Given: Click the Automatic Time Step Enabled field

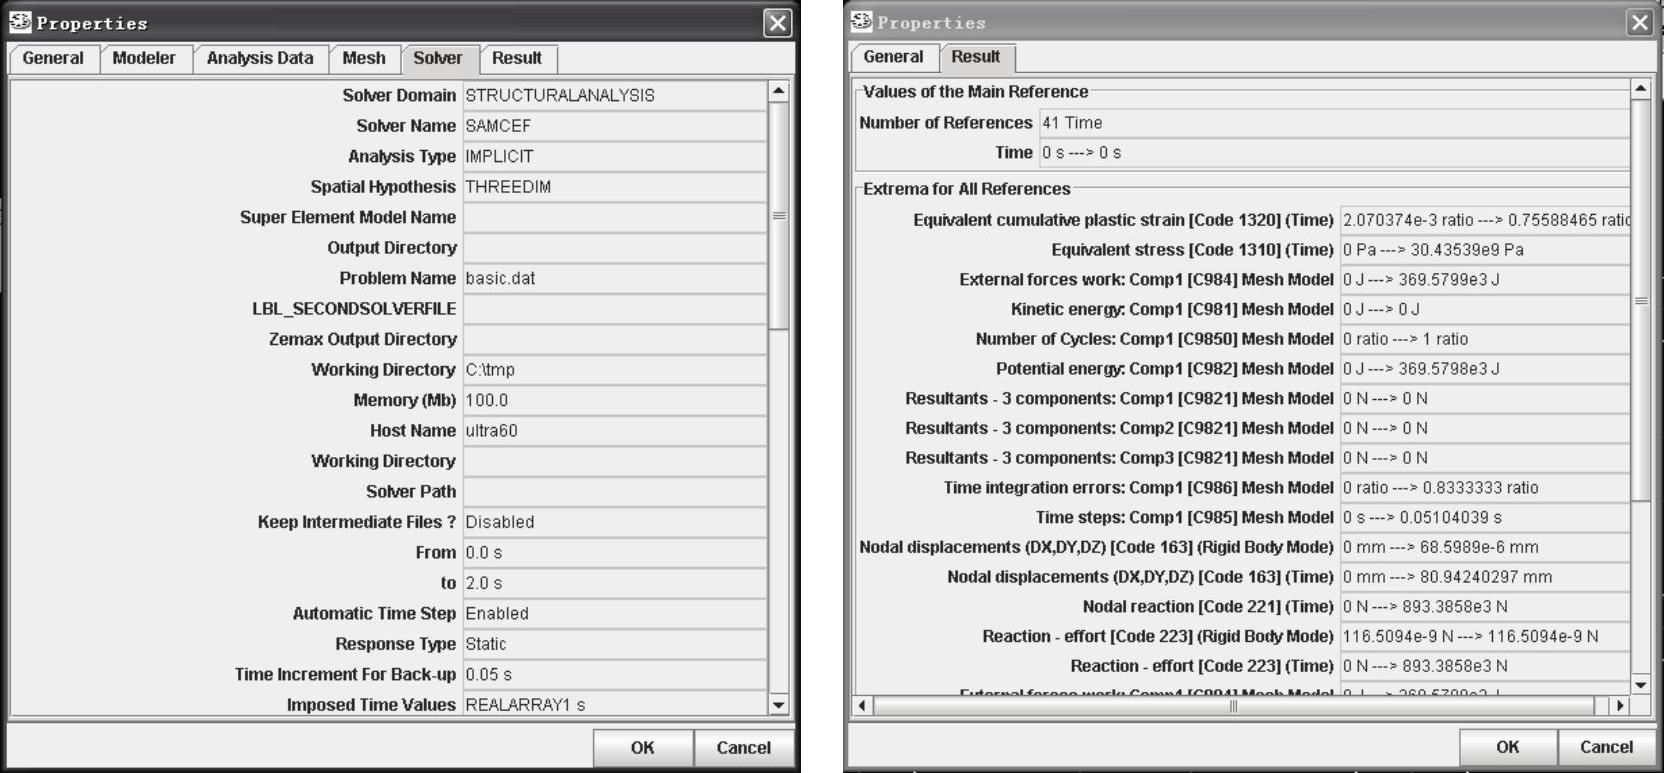Looking at the screenshot, I should click(614, 614).
